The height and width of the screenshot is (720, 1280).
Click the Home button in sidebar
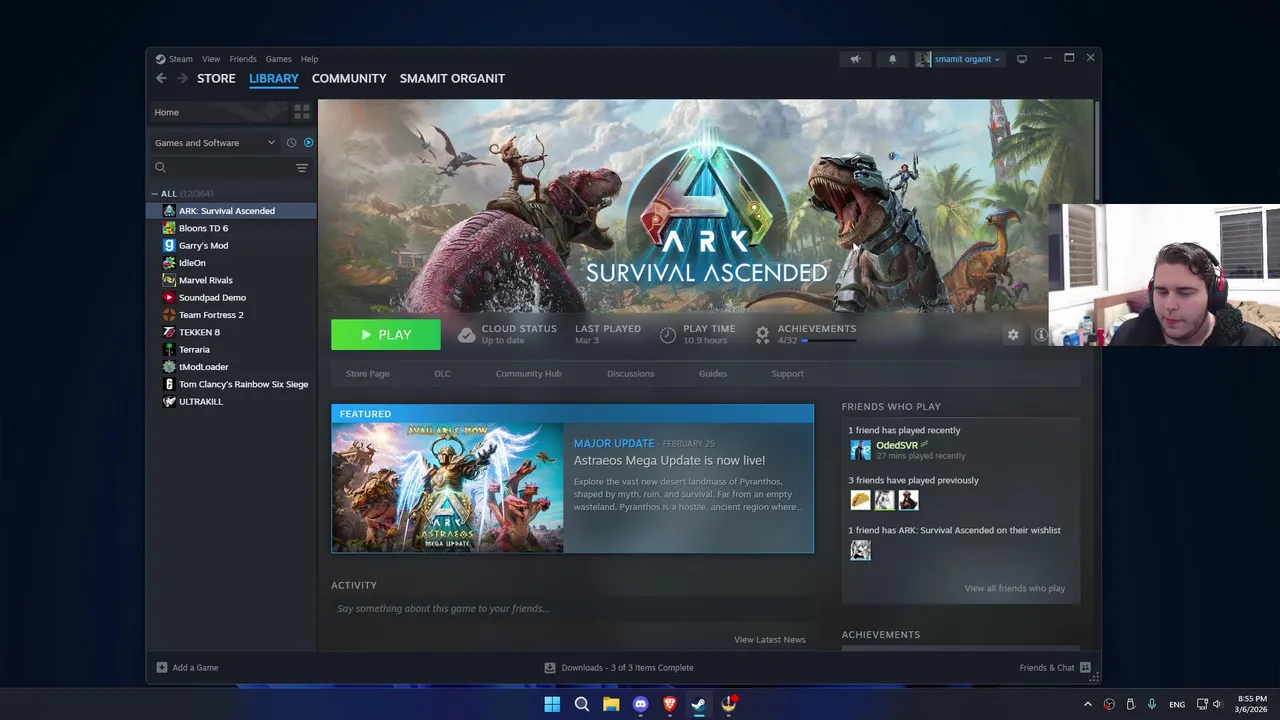pyautogui.click(x=218, y=112)
